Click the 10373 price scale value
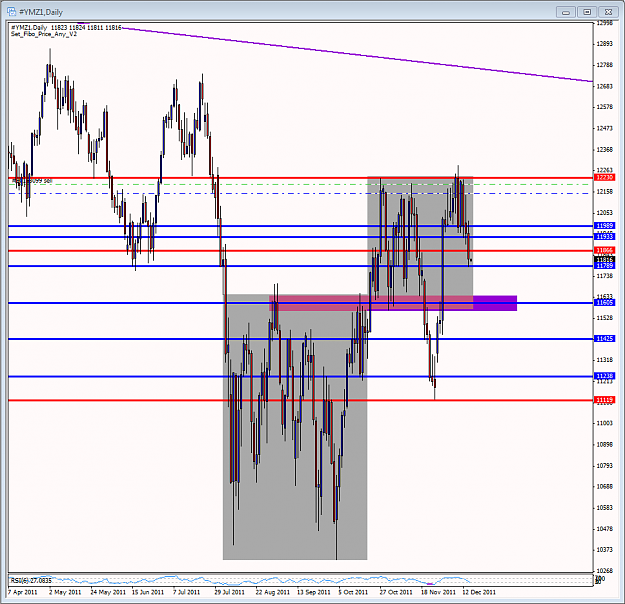The height and width of the screenshot is (604, 625). [604, 549]
